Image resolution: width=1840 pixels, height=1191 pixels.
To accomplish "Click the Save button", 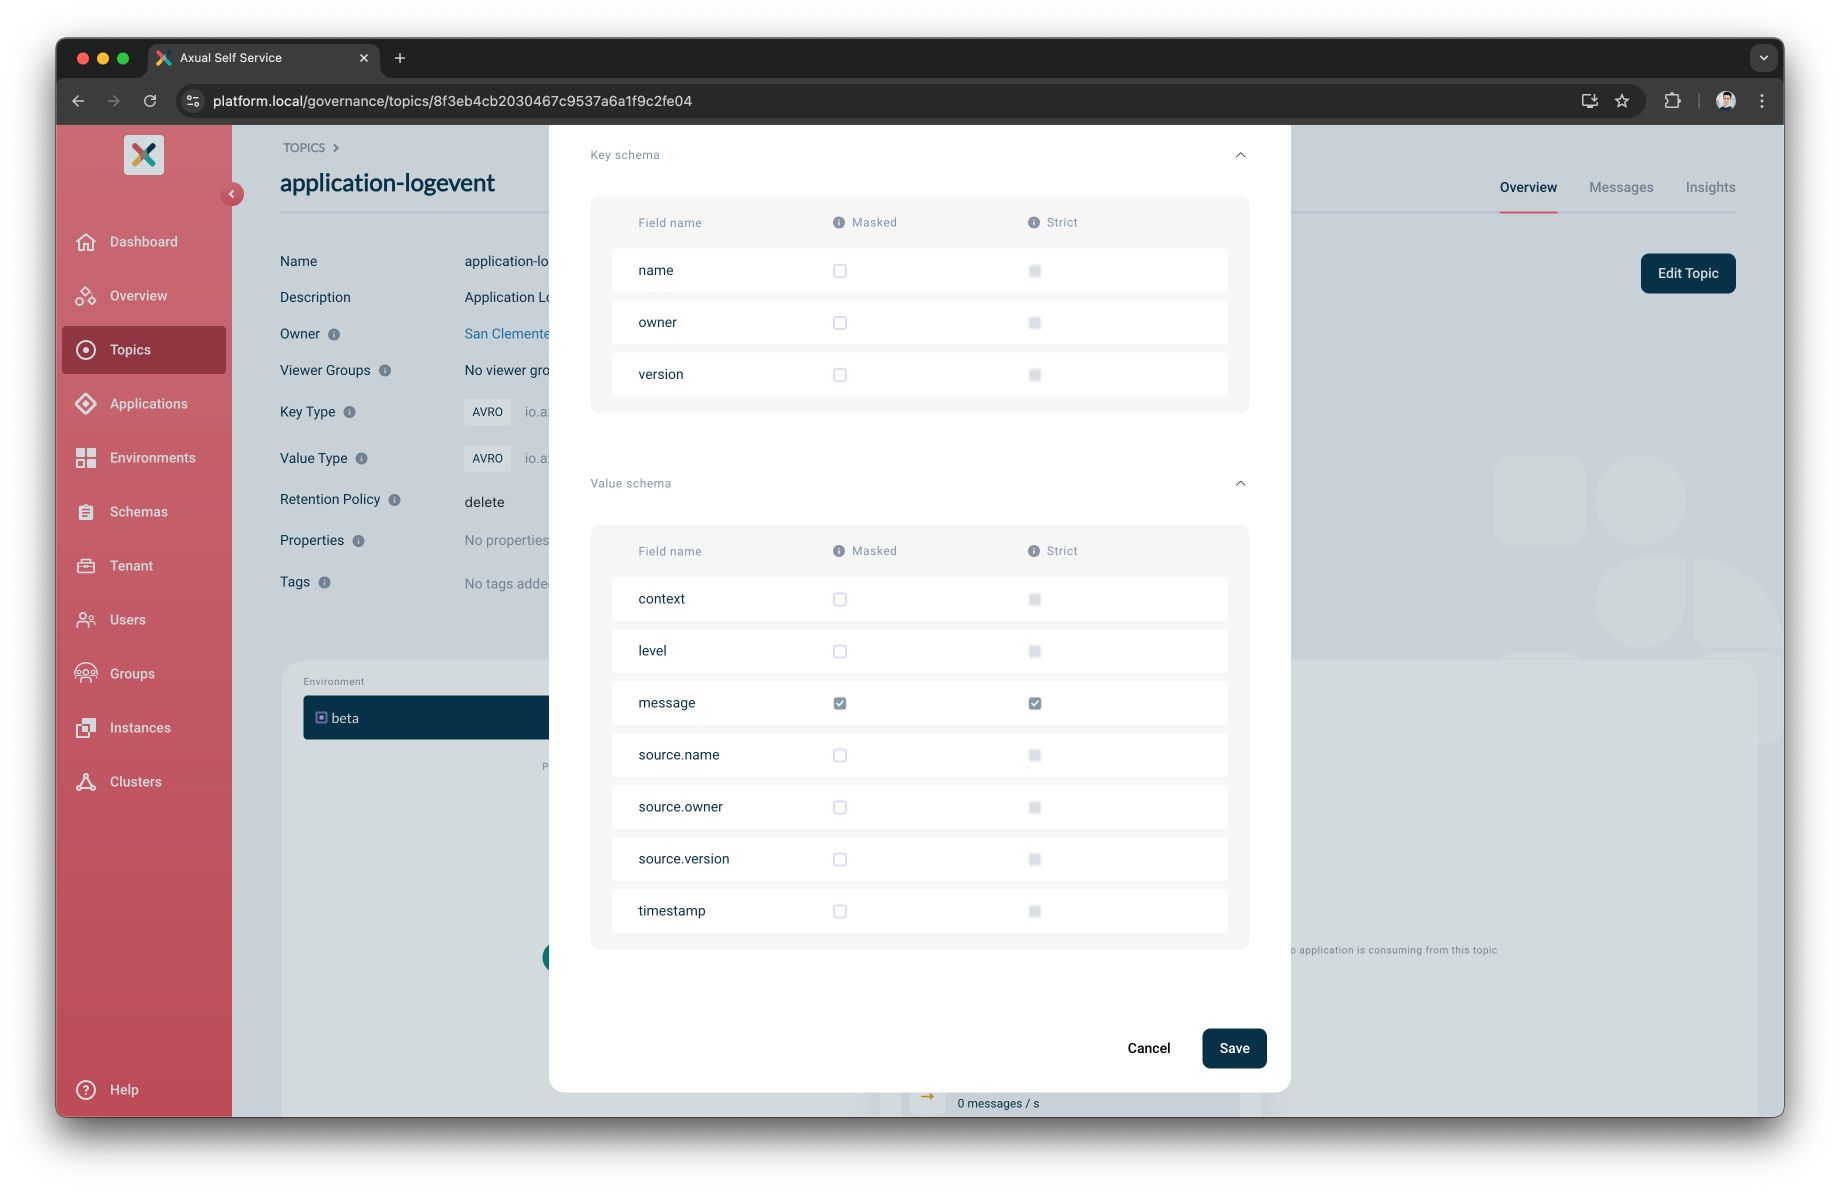I will (x=1234, y=1049).
